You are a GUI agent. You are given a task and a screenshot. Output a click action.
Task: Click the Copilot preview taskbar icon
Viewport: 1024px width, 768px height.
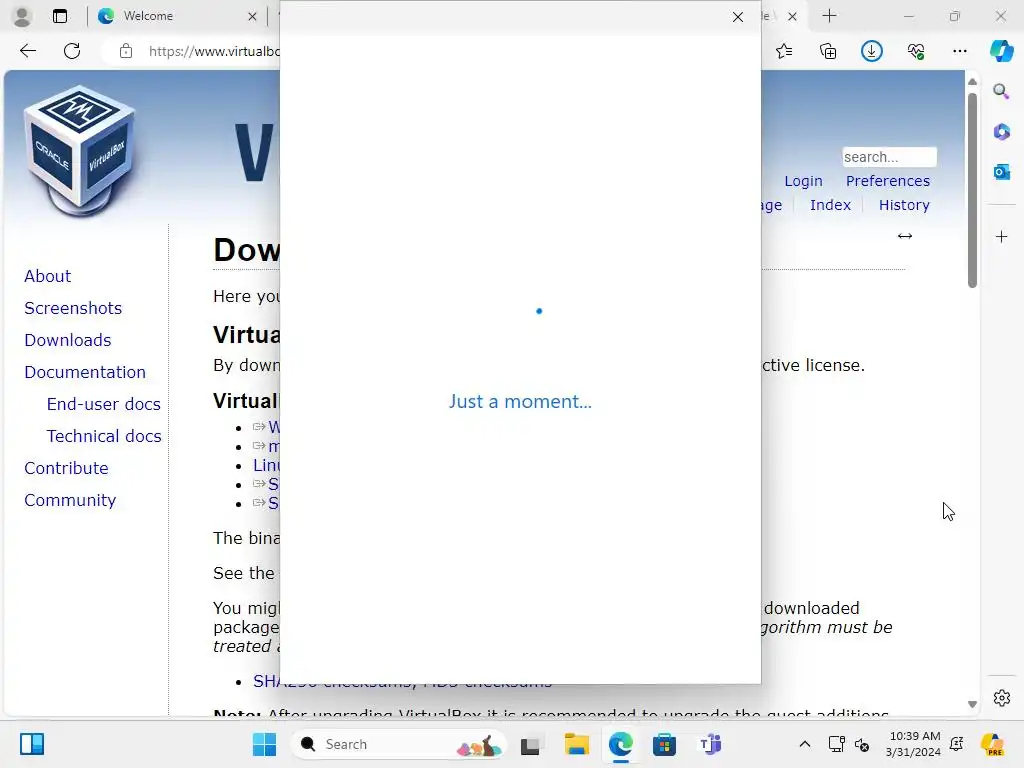point(993,744)
